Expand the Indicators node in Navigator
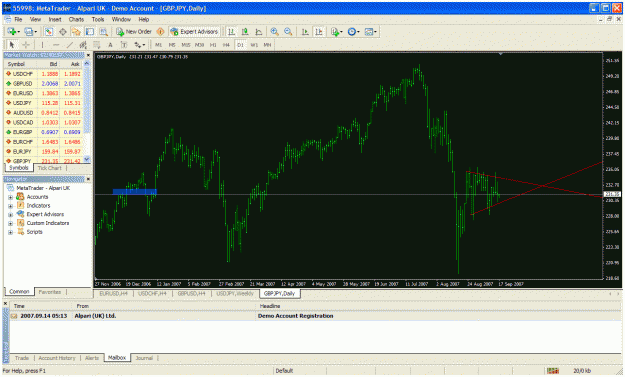This screenshot has width=625, height=377. tap(10, 206)
